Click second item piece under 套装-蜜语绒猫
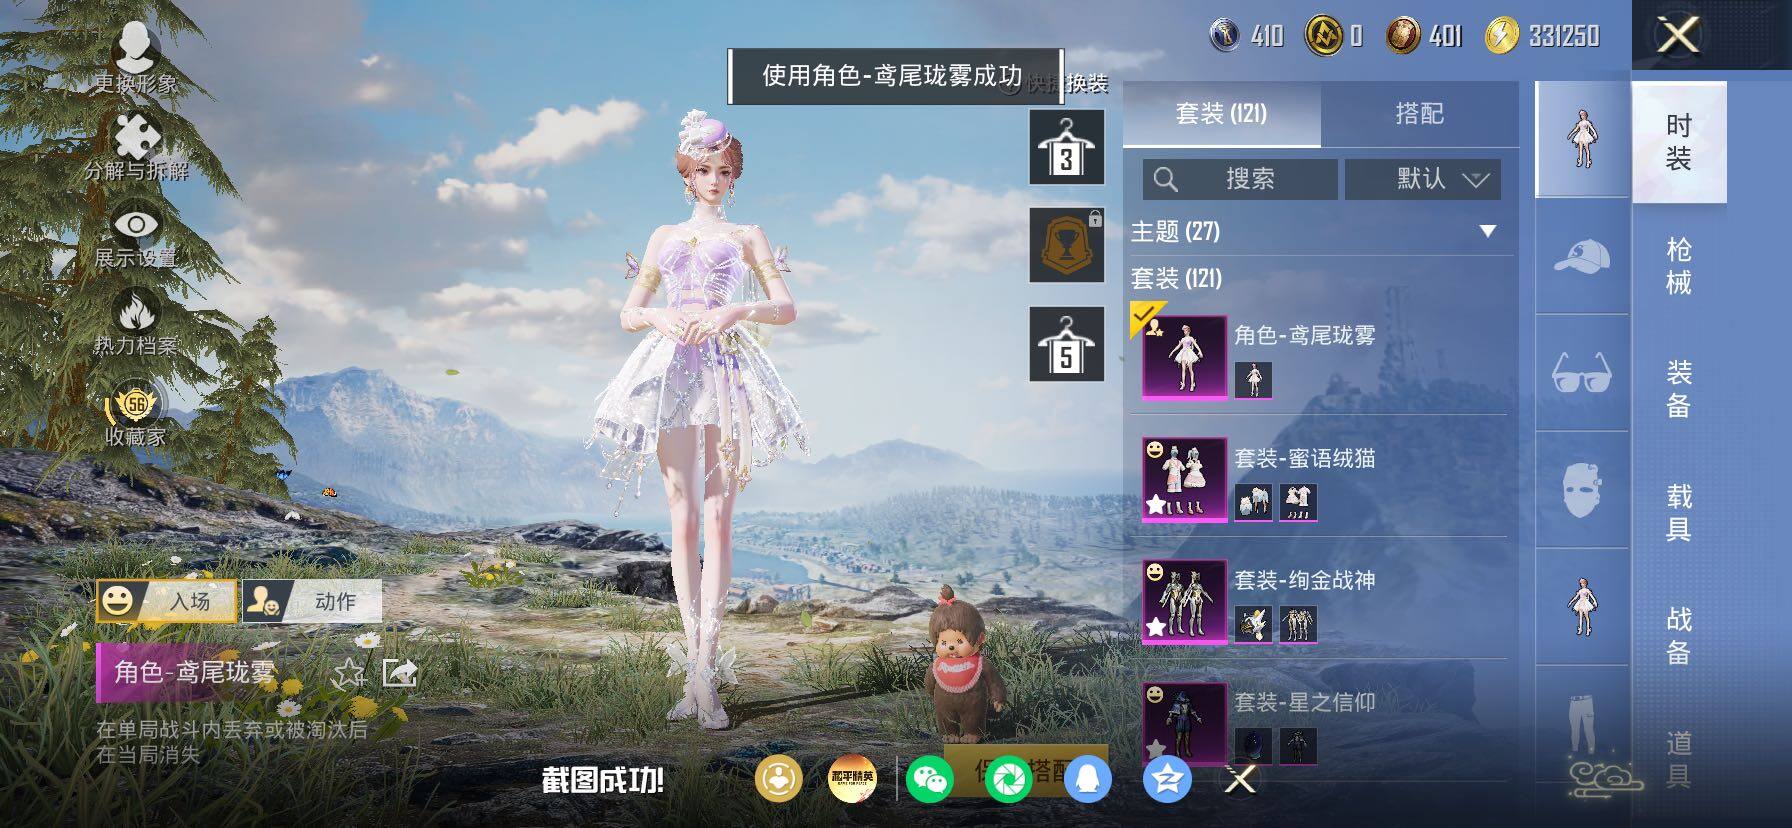1792x828 pixels. tap(1298, 502)
